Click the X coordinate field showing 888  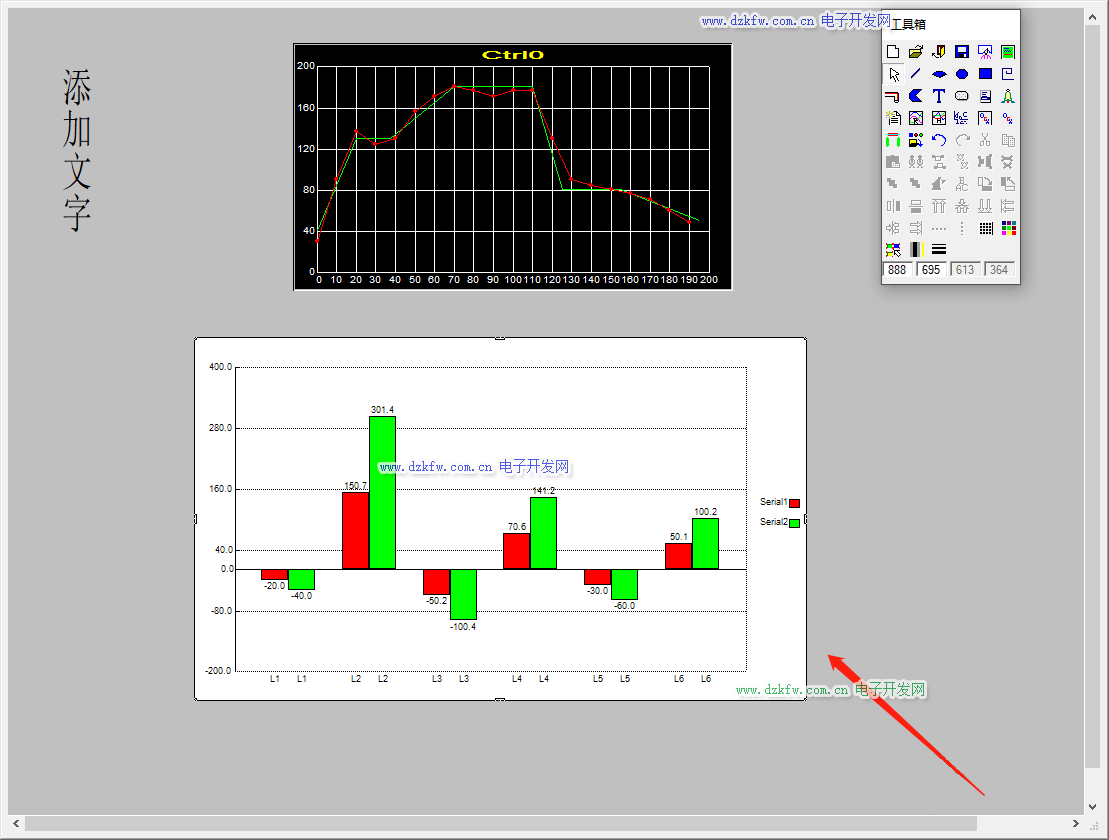pyautogui.click(x=898, y=270)
